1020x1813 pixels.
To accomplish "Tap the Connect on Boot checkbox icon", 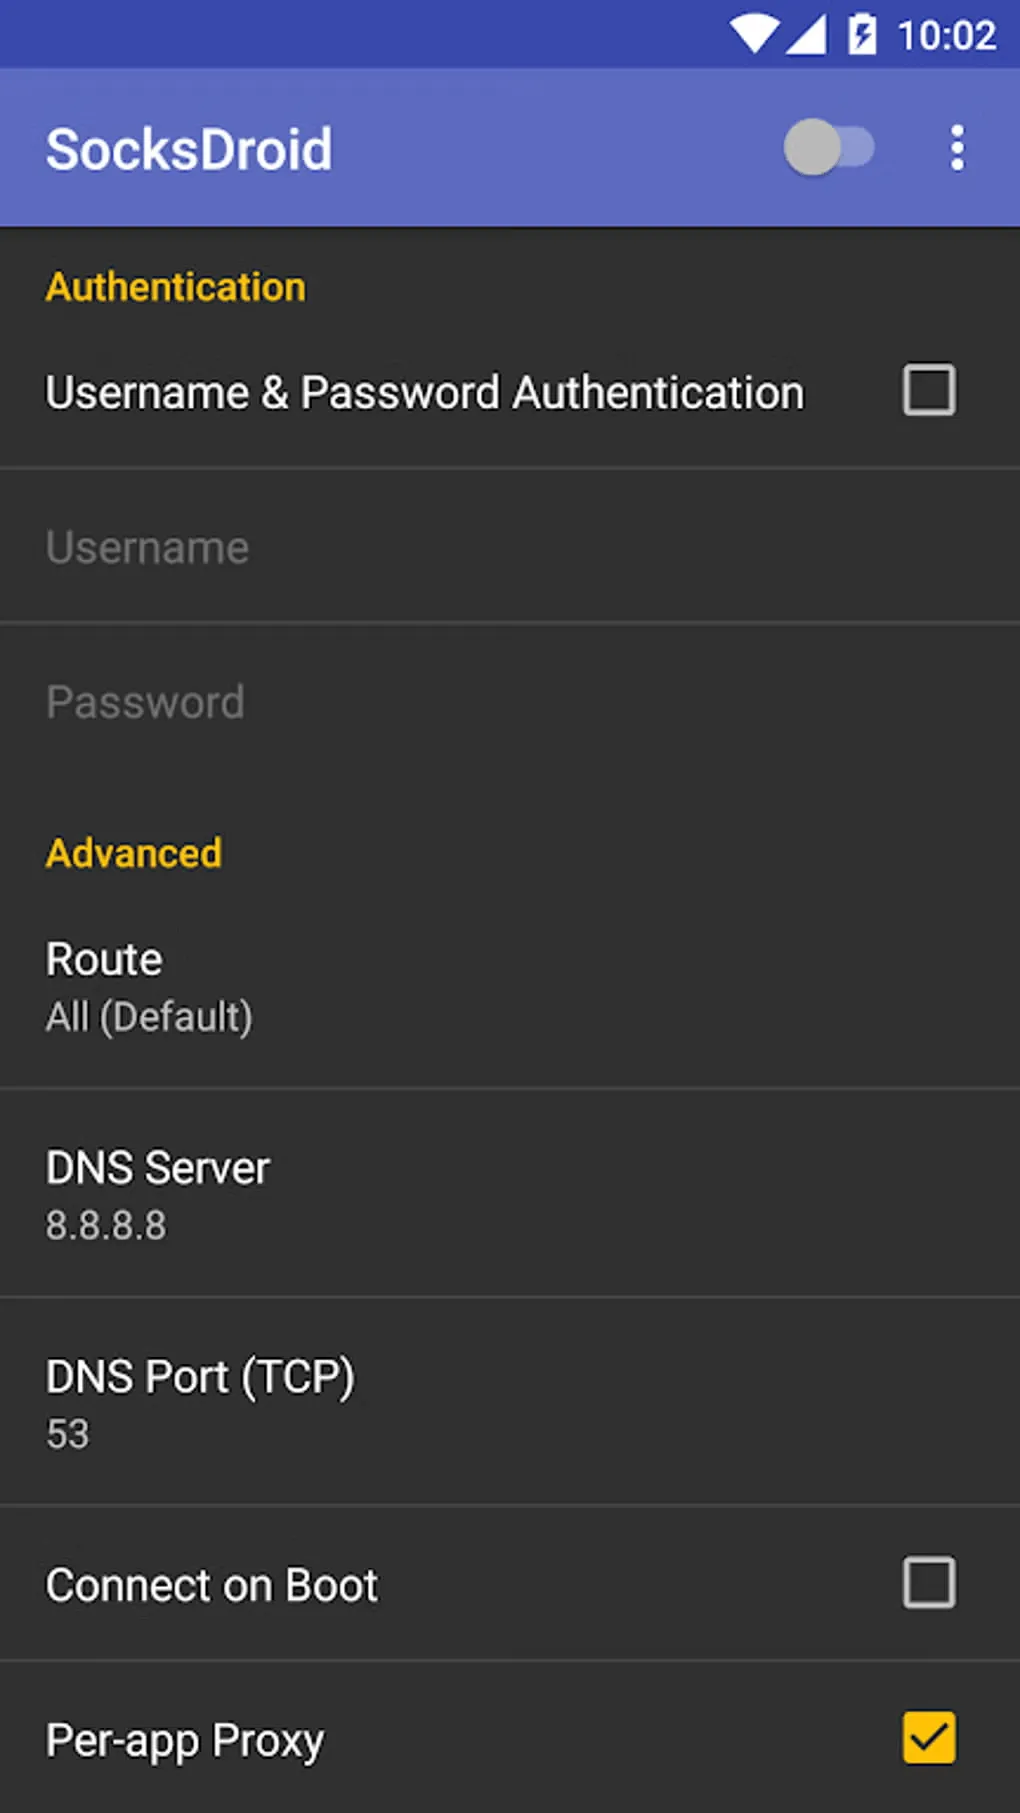I will tap(927, 1584).
